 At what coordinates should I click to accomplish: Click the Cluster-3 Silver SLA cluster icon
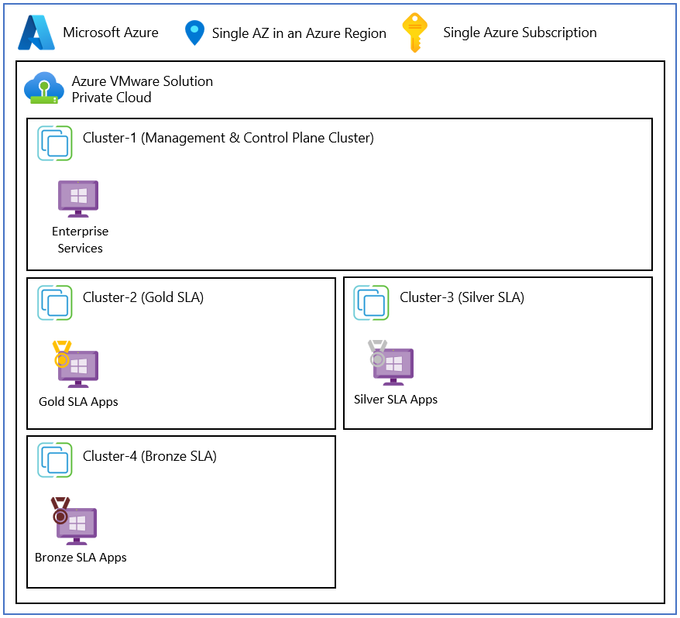[371, 303]
